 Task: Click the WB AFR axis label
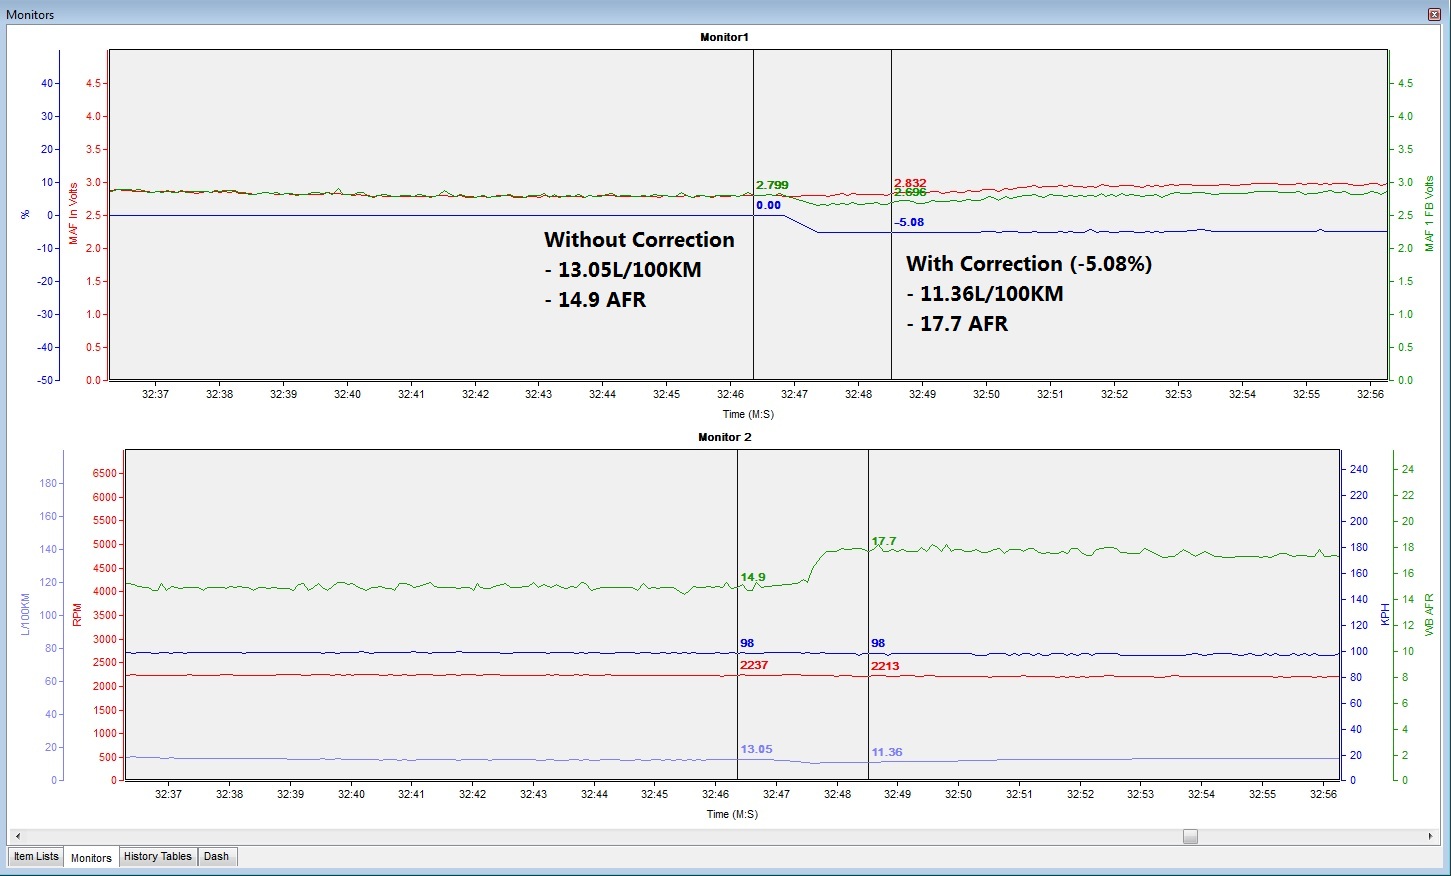tap(1430, 615)
